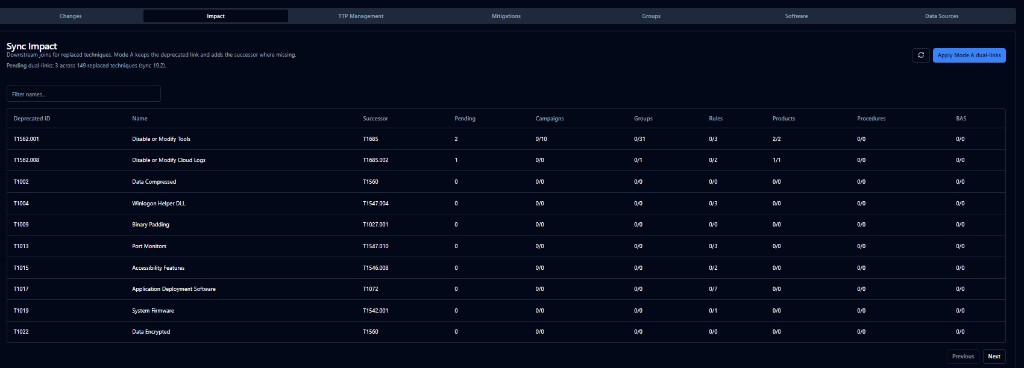1024x368 pixels.
Task: Click successor T1072
Action: coord(371,289)
